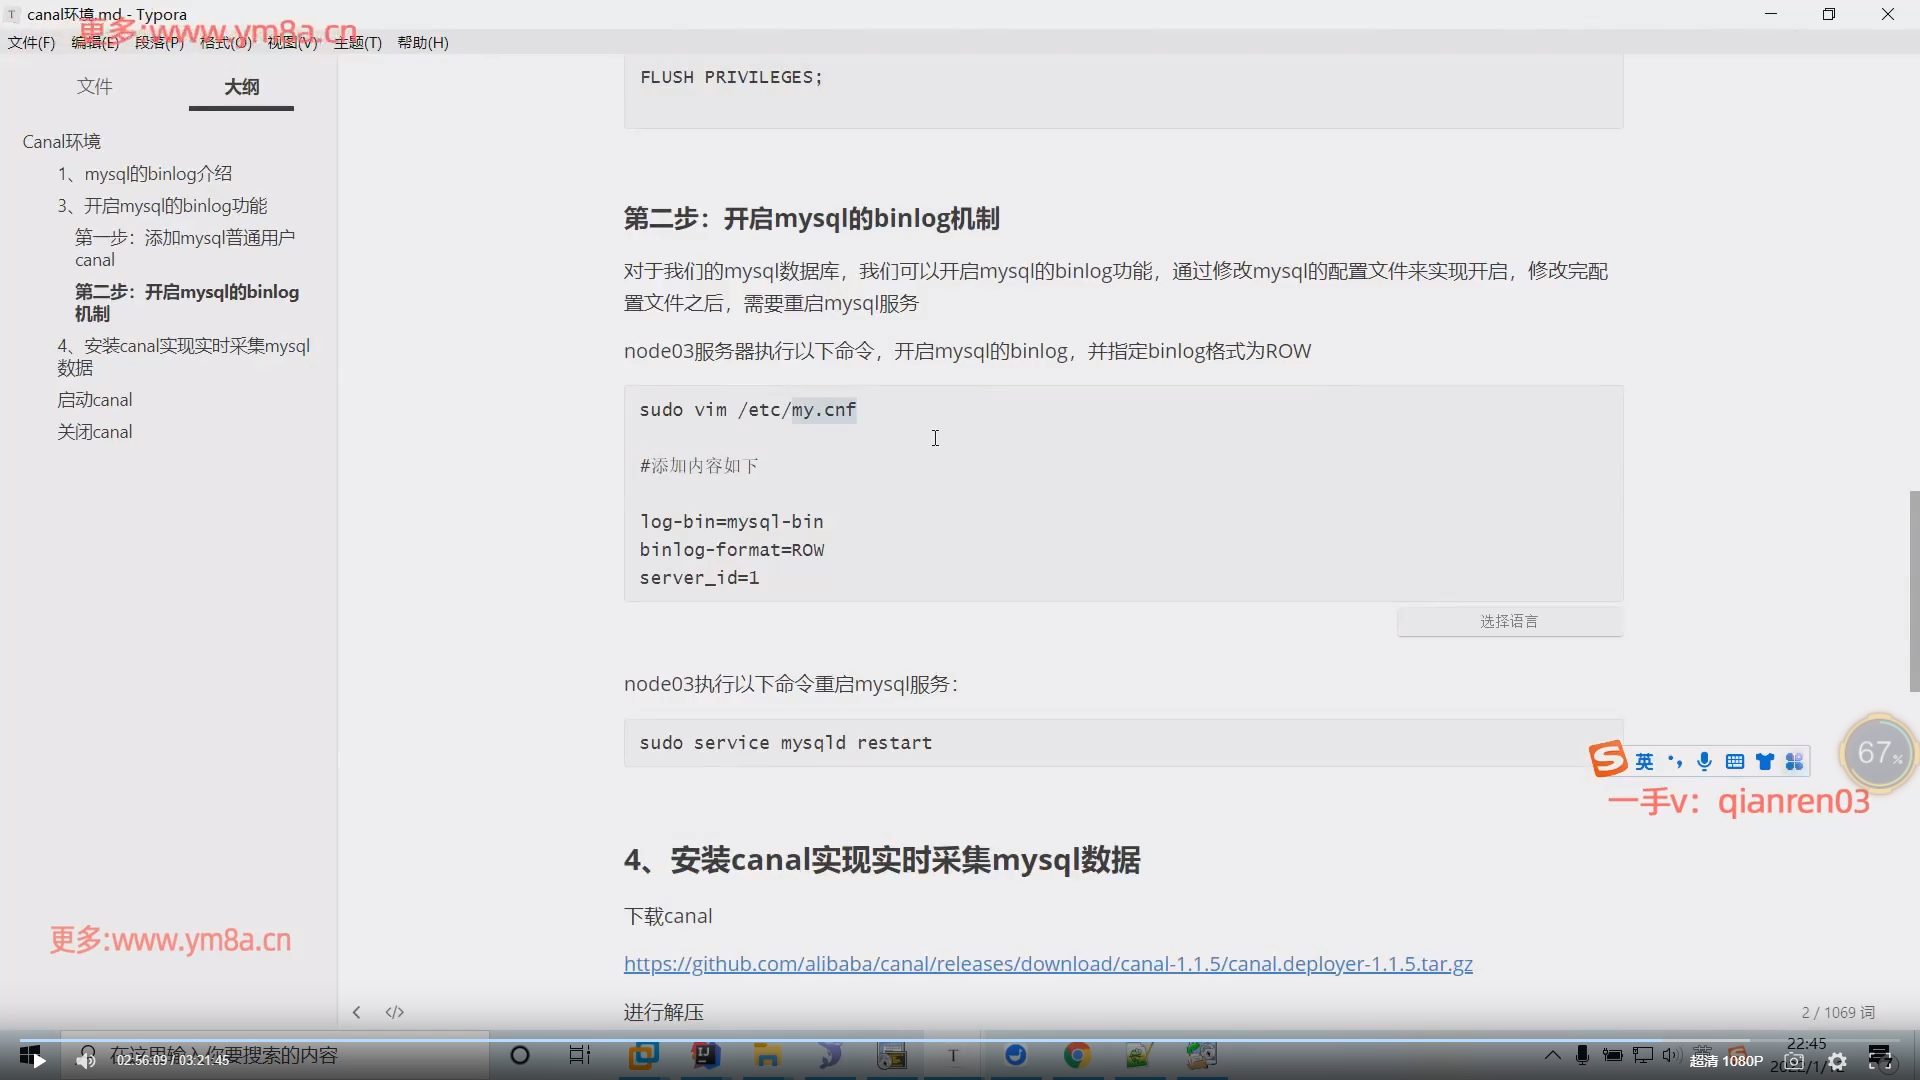Viewport: 1920px width, 1080px height.
Task: Collapse sidebar with the back arrow icon
Action: click(x=356, y=1012)
